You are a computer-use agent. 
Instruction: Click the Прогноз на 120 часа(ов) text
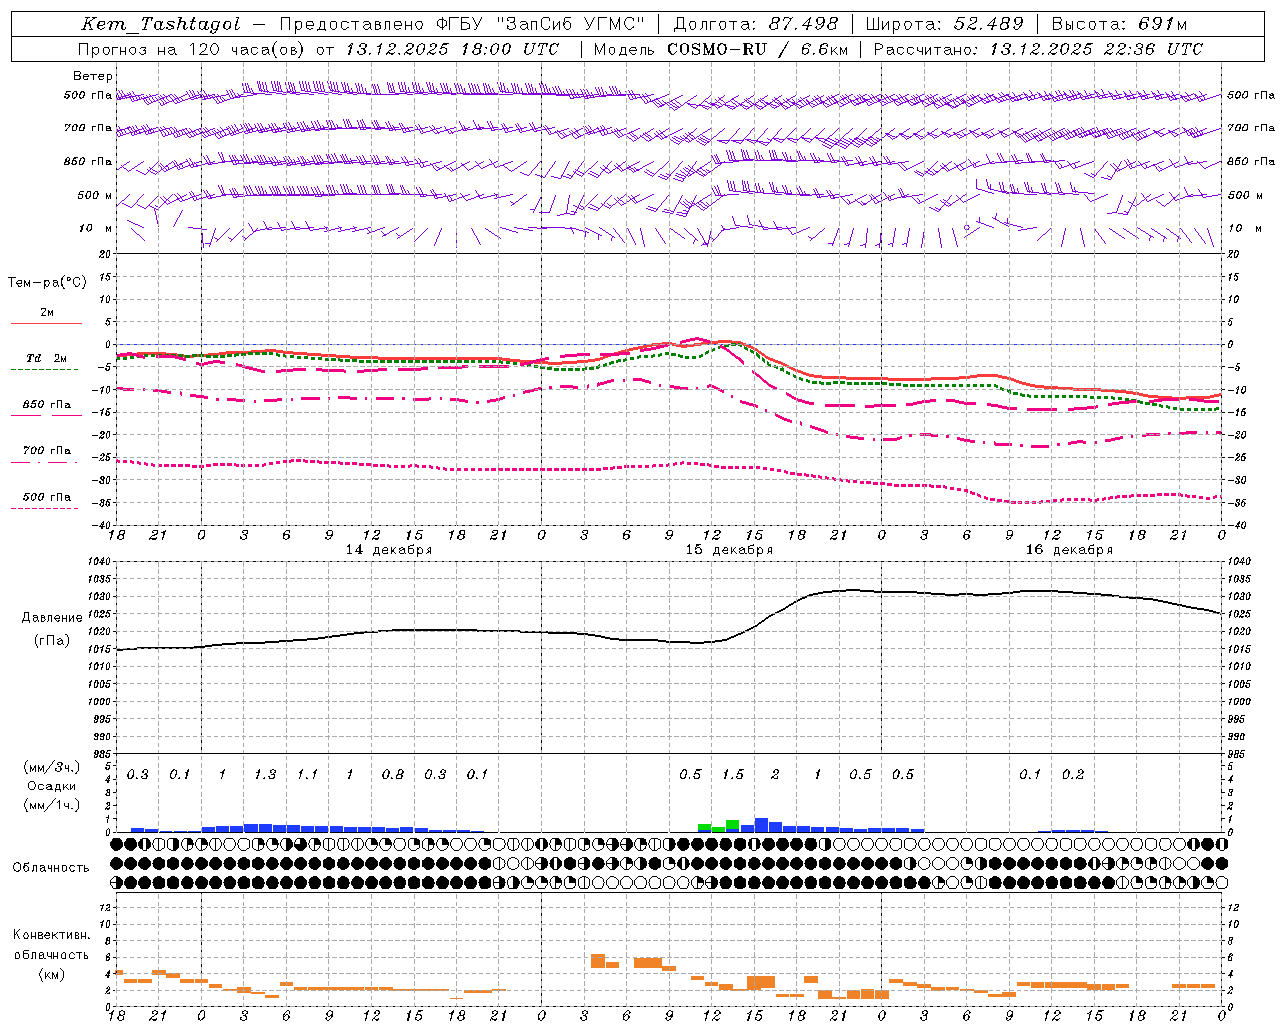tap(192, 49)
